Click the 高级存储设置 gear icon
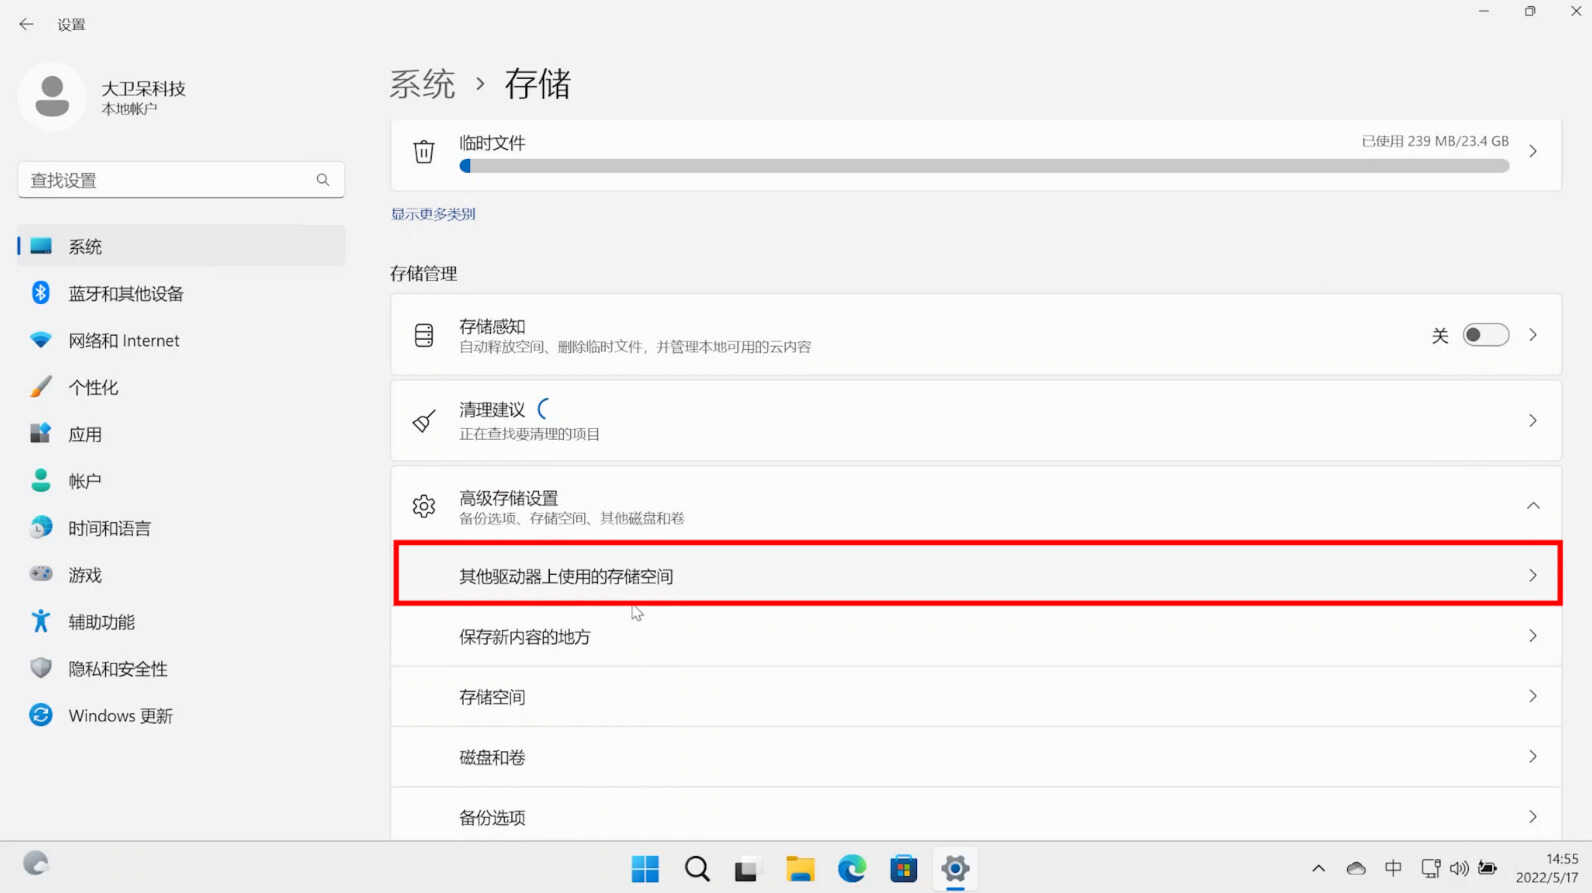Screen dimensions: 1592x893 (x=424, y=506)
